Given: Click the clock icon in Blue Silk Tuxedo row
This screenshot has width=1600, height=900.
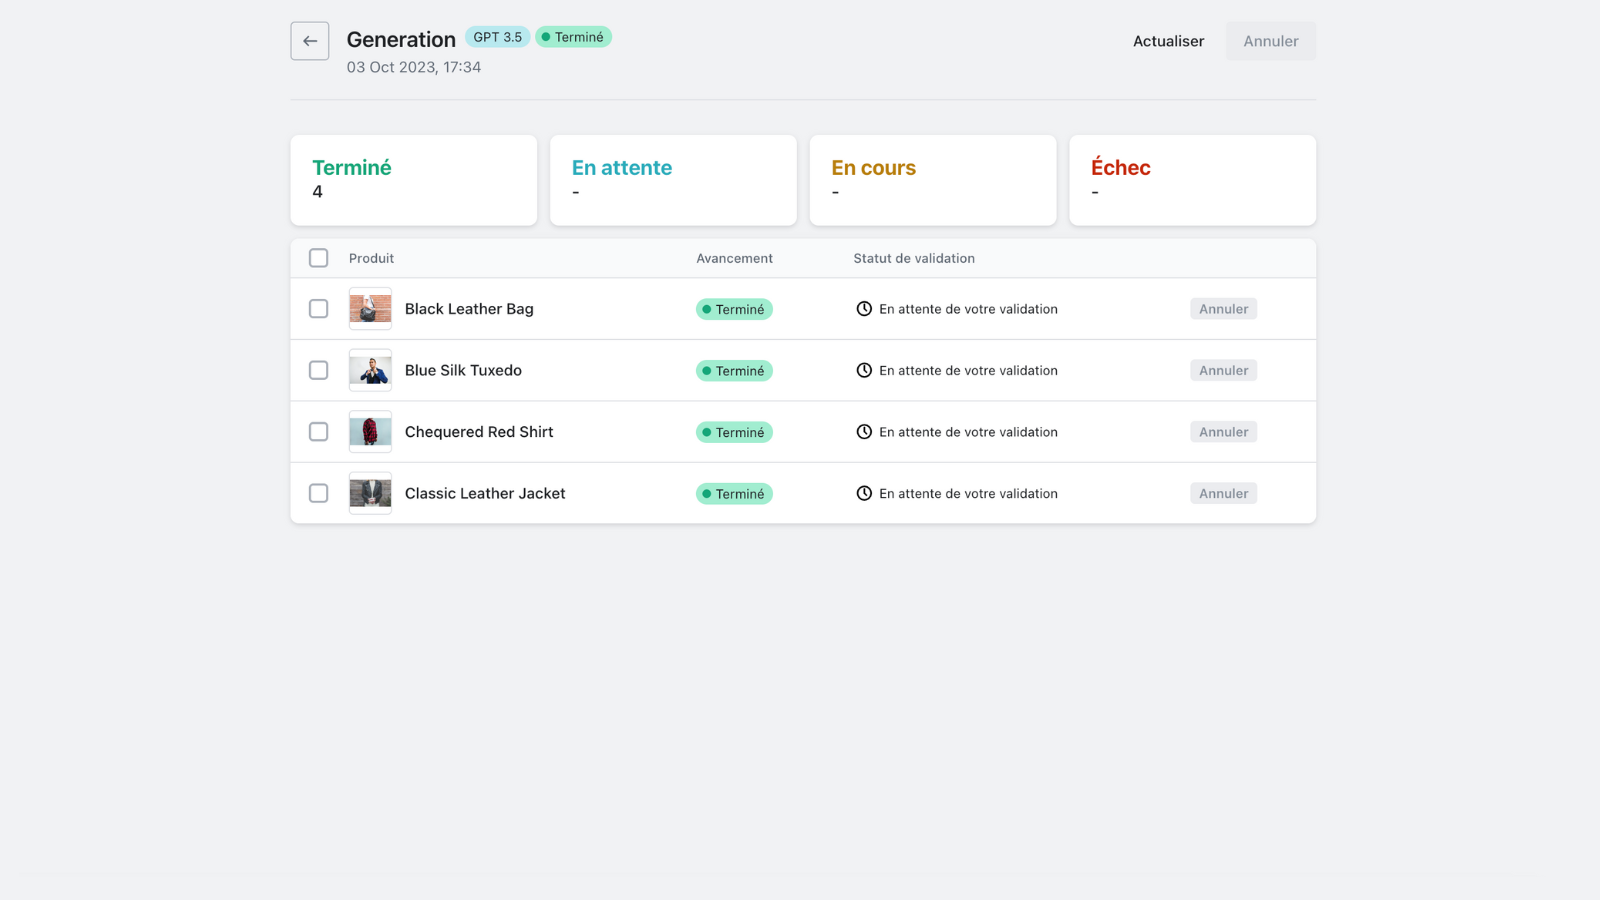Looking at the screenshot, I should pyautogui.click(x=864, y=370).
